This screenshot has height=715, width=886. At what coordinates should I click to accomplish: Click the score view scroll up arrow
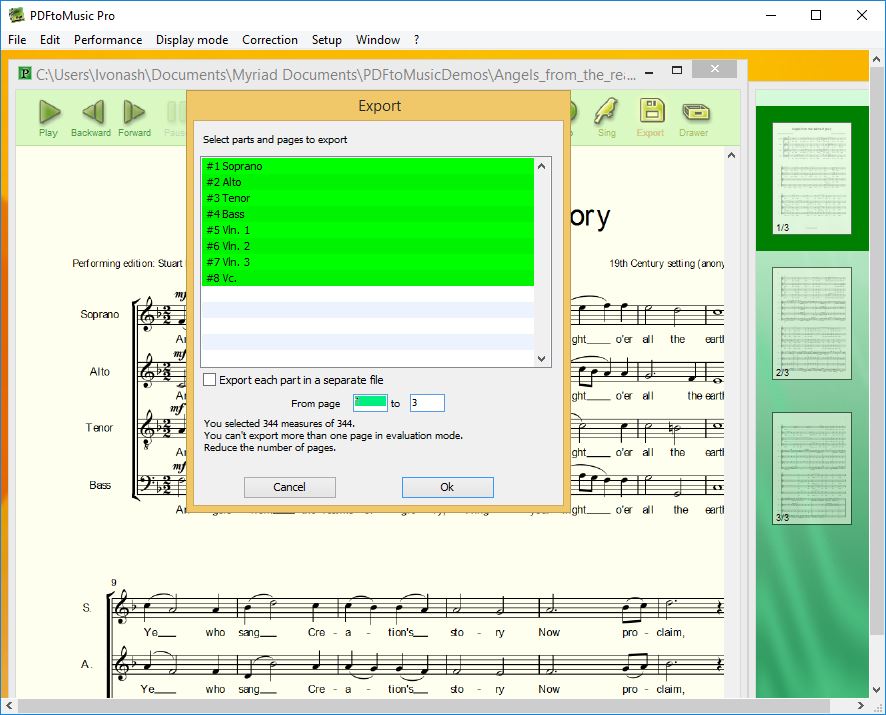(731, 155)
